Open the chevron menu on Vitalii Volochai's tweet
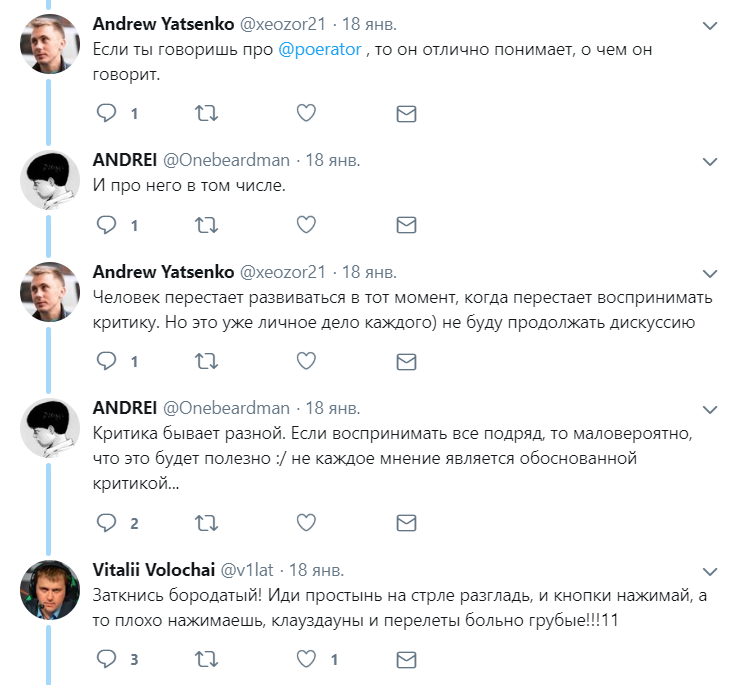753x685 pixels. 710,572
